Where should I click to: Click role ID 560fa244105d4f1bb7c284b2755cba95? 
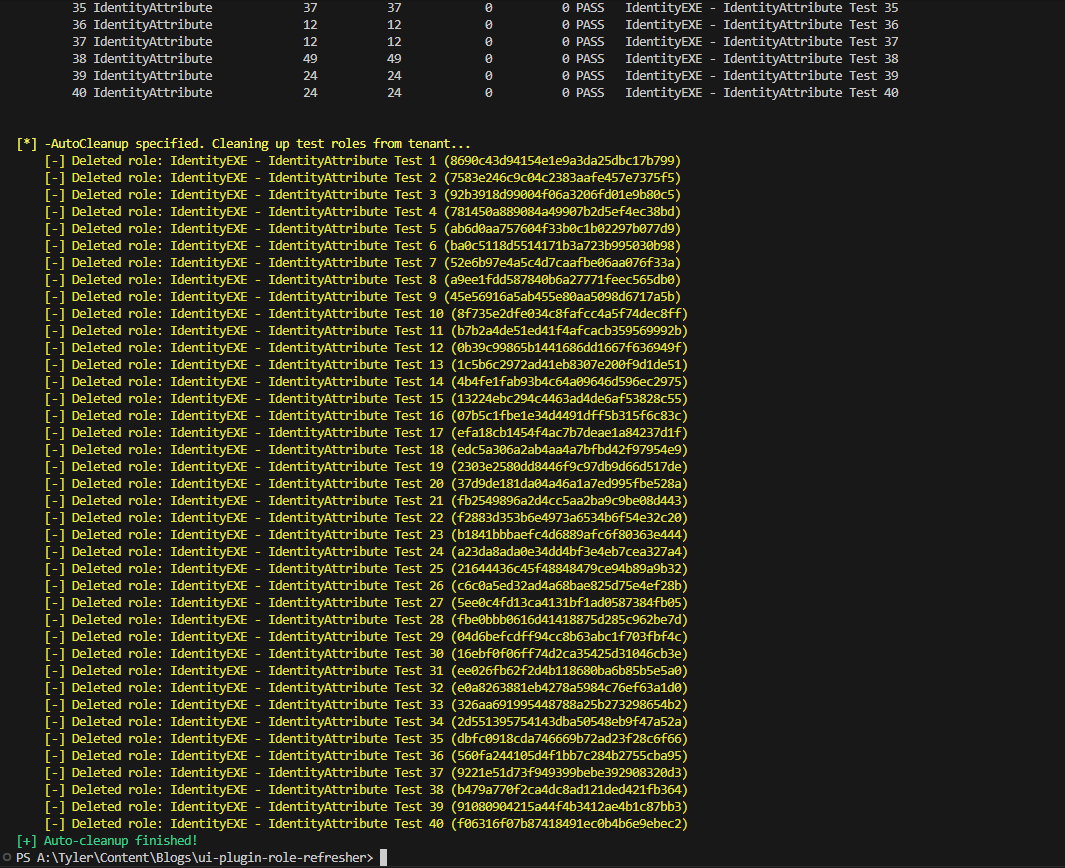pos(569,755)
